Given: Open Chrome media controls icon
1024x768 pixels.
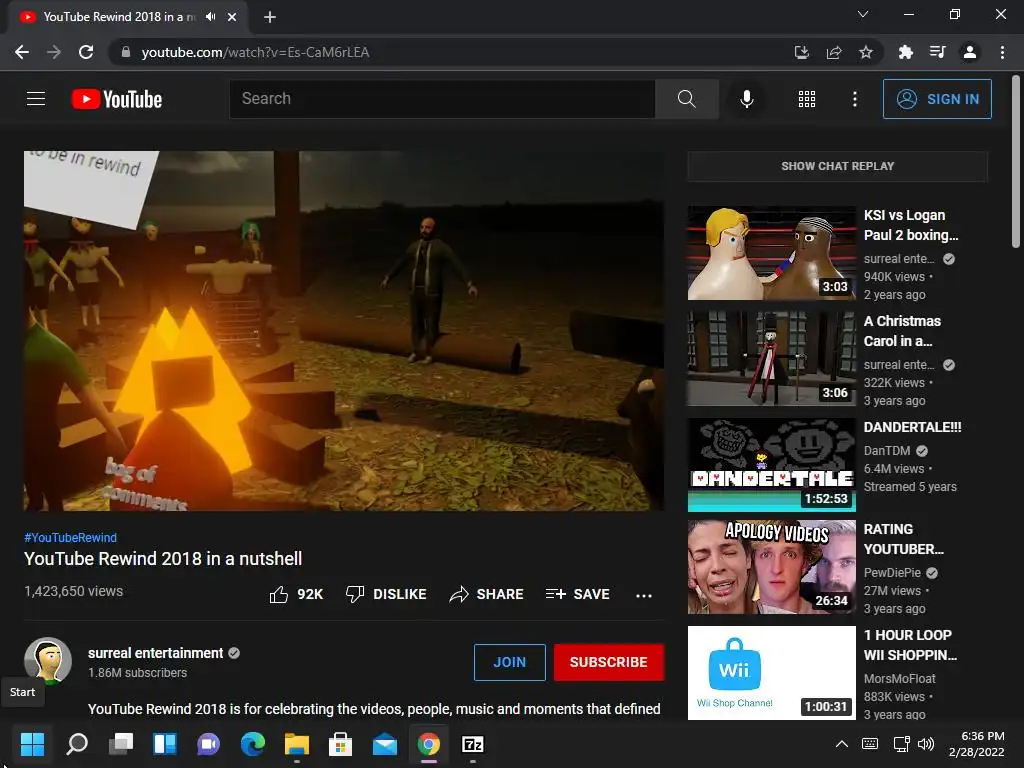Looking at the screenshot, I should tap(937, 52).
